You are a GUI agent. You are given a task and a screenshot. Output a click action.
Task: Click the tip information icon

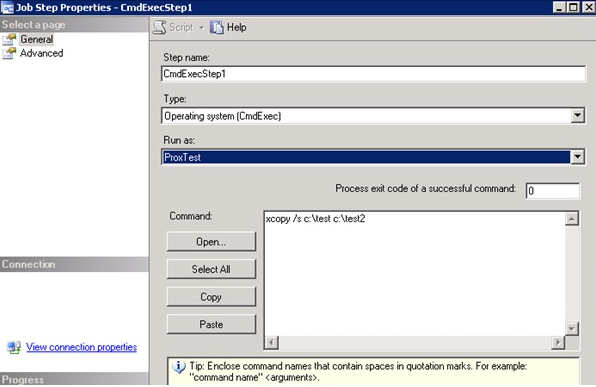179,367
